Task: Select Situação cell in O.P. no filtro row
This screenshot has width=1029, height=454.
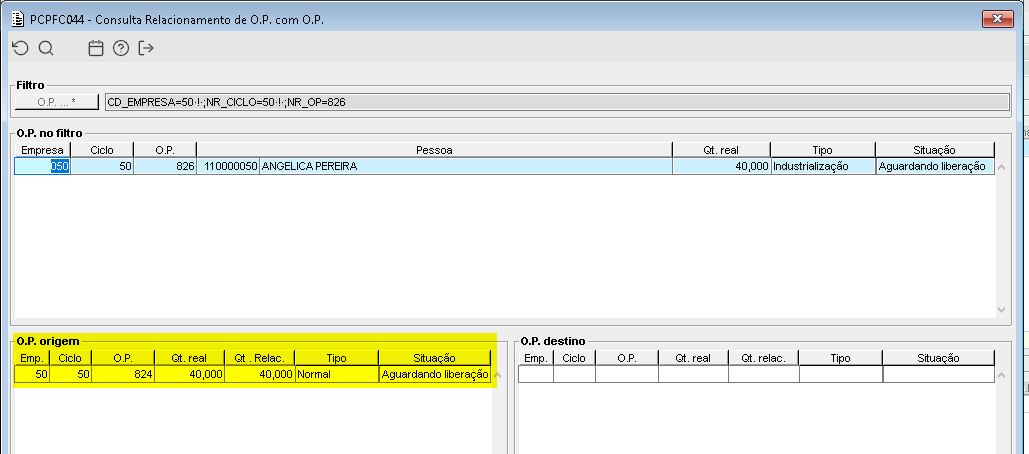Action: pos(934,167)
